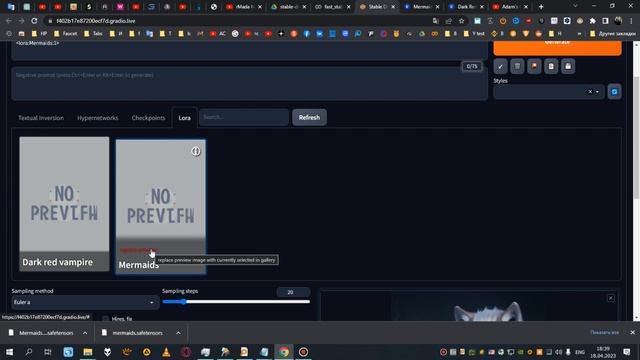This screenshot has height=360, width=640.
Task: Bookmark this page with the star icon
Action: [461, 21]
